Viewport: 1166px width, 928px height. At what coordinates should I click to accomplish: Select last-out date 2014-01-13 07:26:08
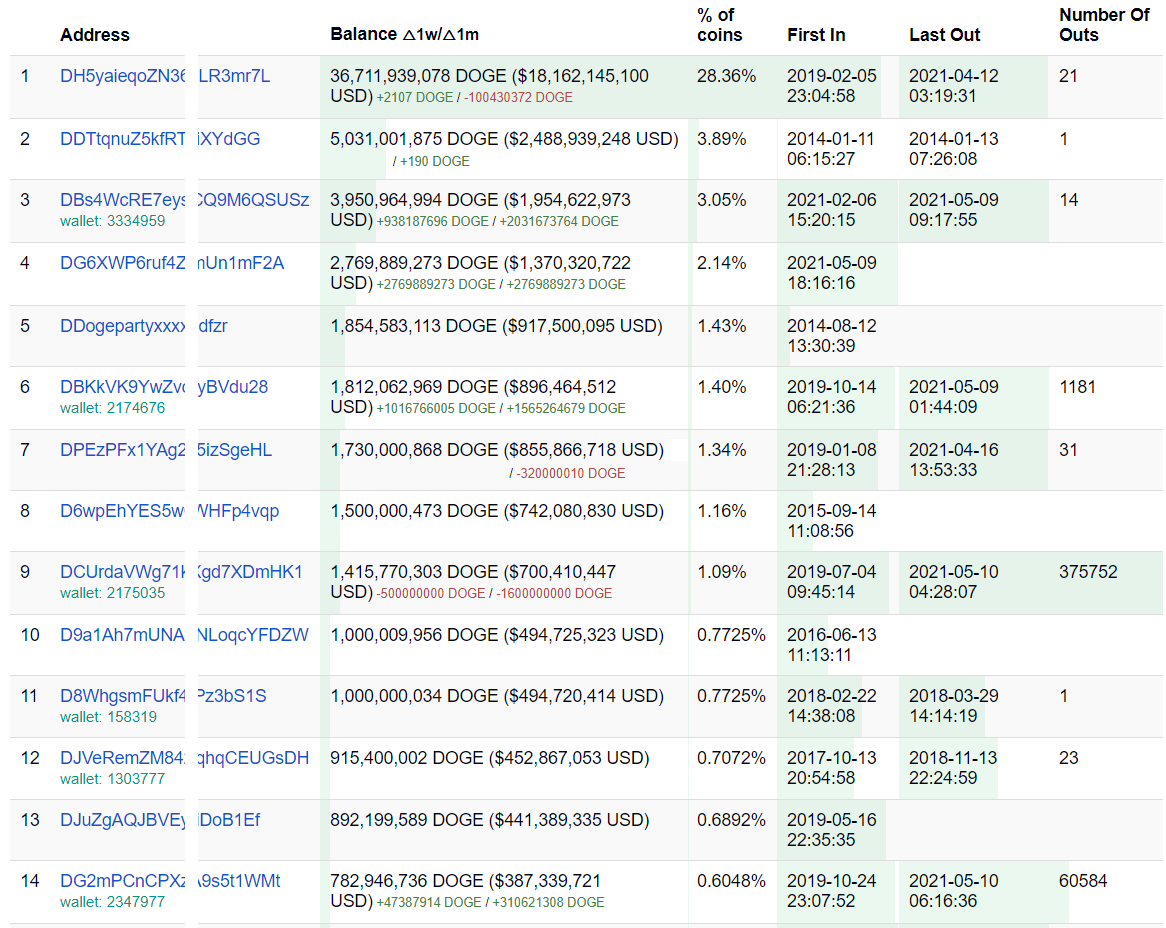[x=953, y=149]
